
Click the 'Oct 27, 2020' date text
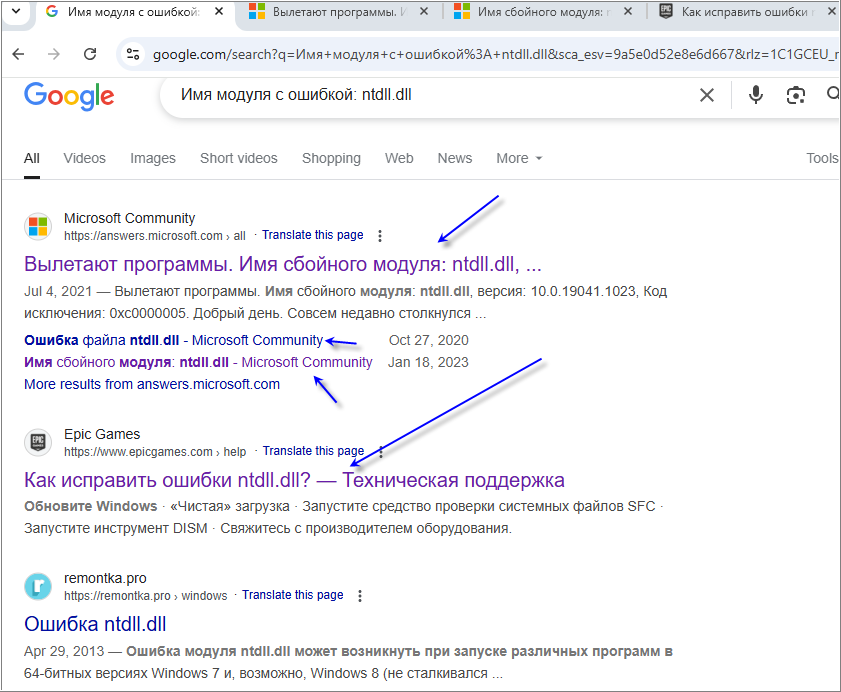(x=429, y=341)
